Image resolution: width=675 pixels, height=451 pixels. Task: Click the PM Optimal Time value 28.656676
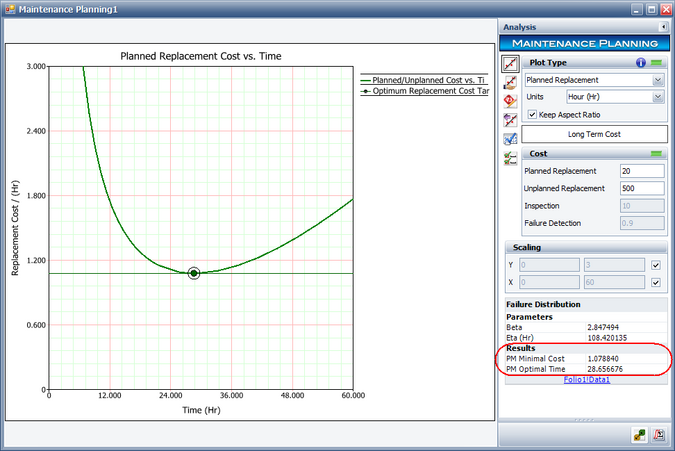605,369
